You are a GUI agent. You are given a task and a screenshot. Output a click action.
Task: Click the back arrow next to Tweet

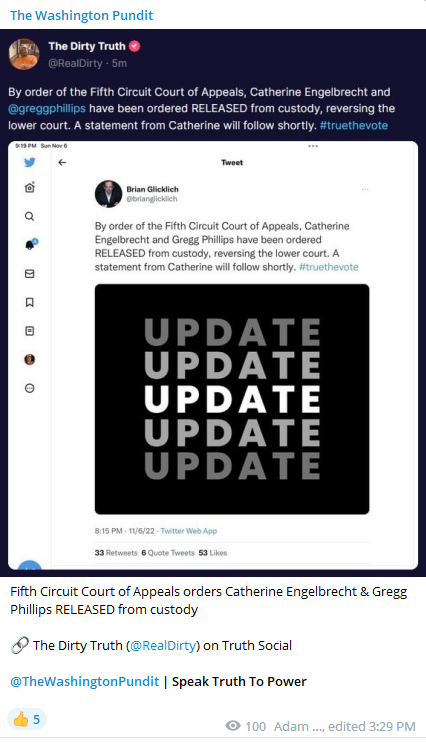click(62, 163)
